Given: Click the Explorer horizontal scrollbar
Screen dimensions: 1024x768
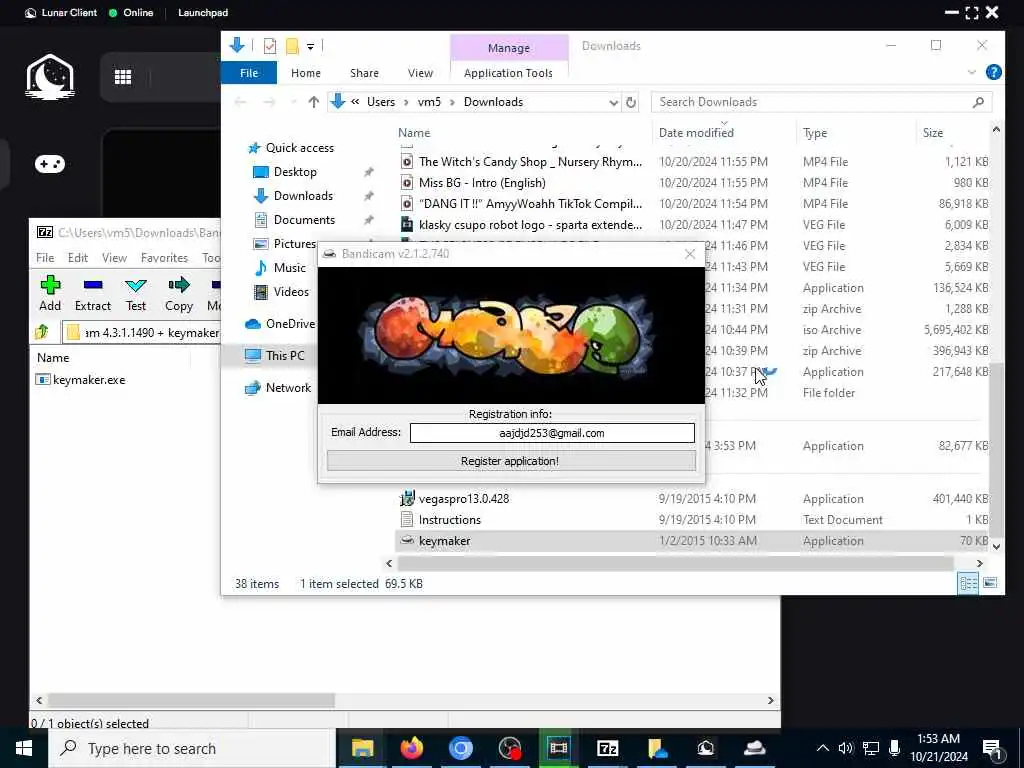Looking at the screenshot, I should tap(675, 563).
